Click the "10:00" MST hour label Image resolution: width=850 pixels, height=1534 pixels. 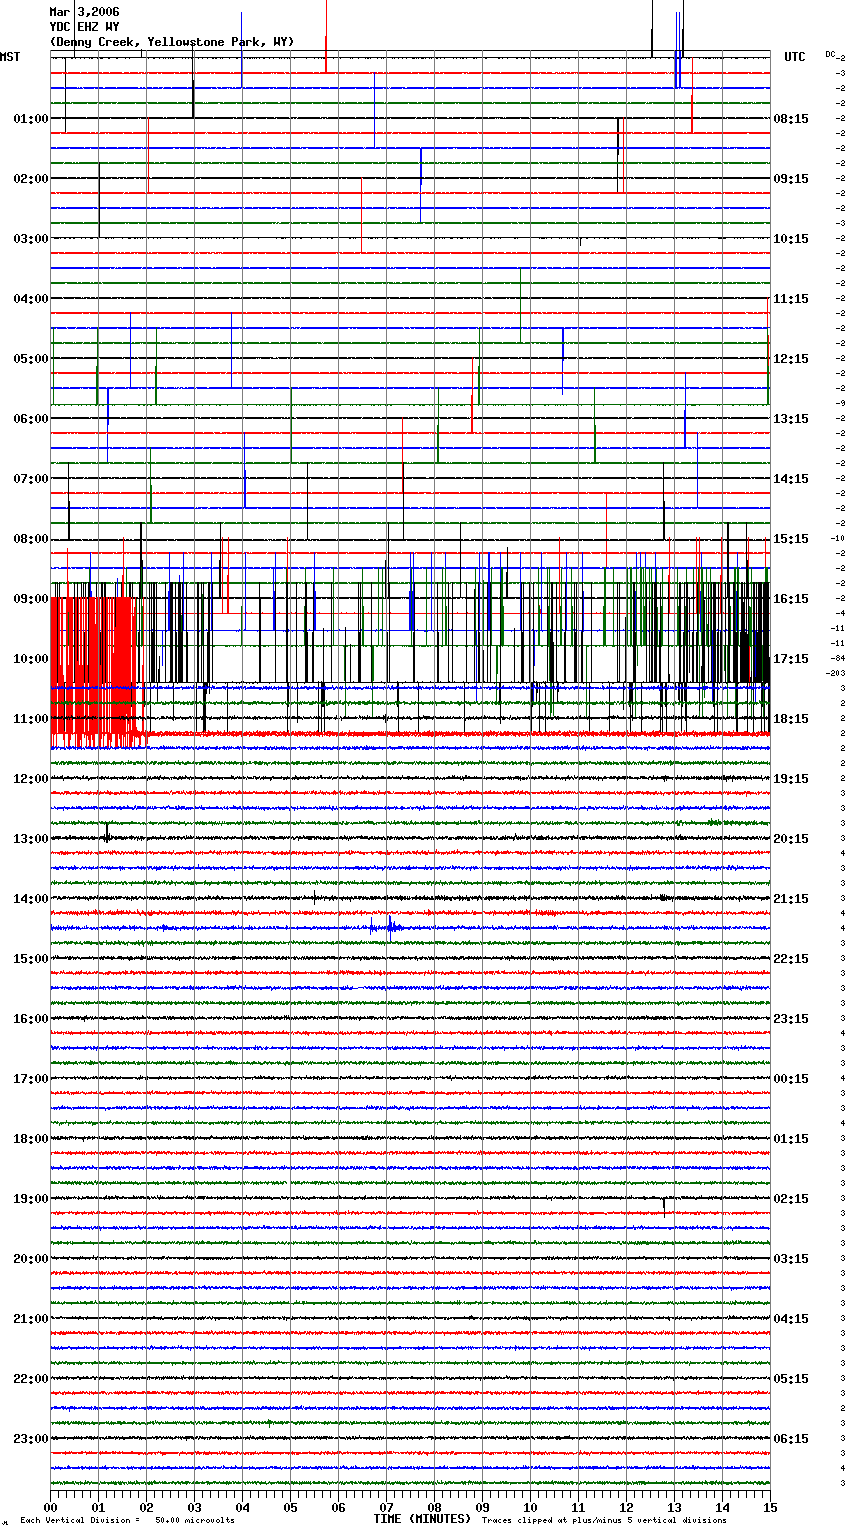tap(31, 659)
